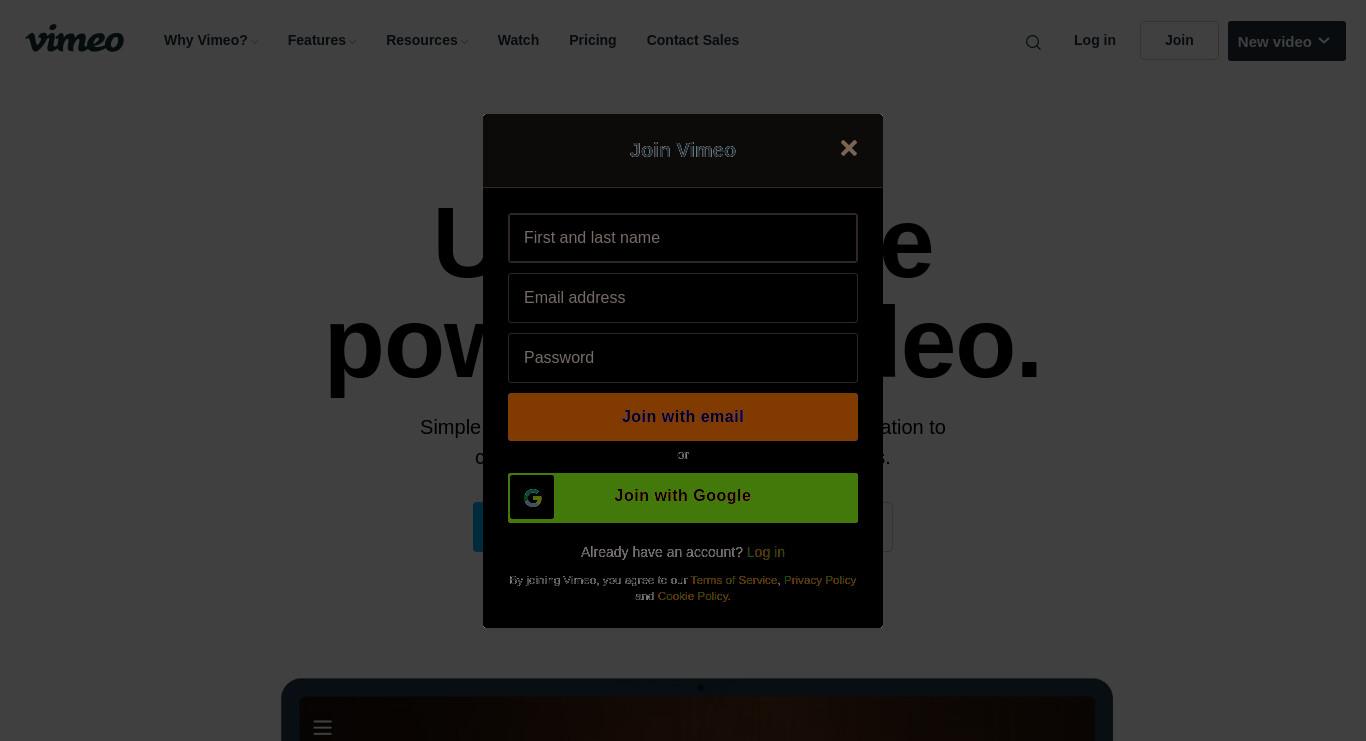This screenshot has height=741, width=1366.
Task: Choose Join with Google
Action: pyautogui.click(x=683, y=497)
